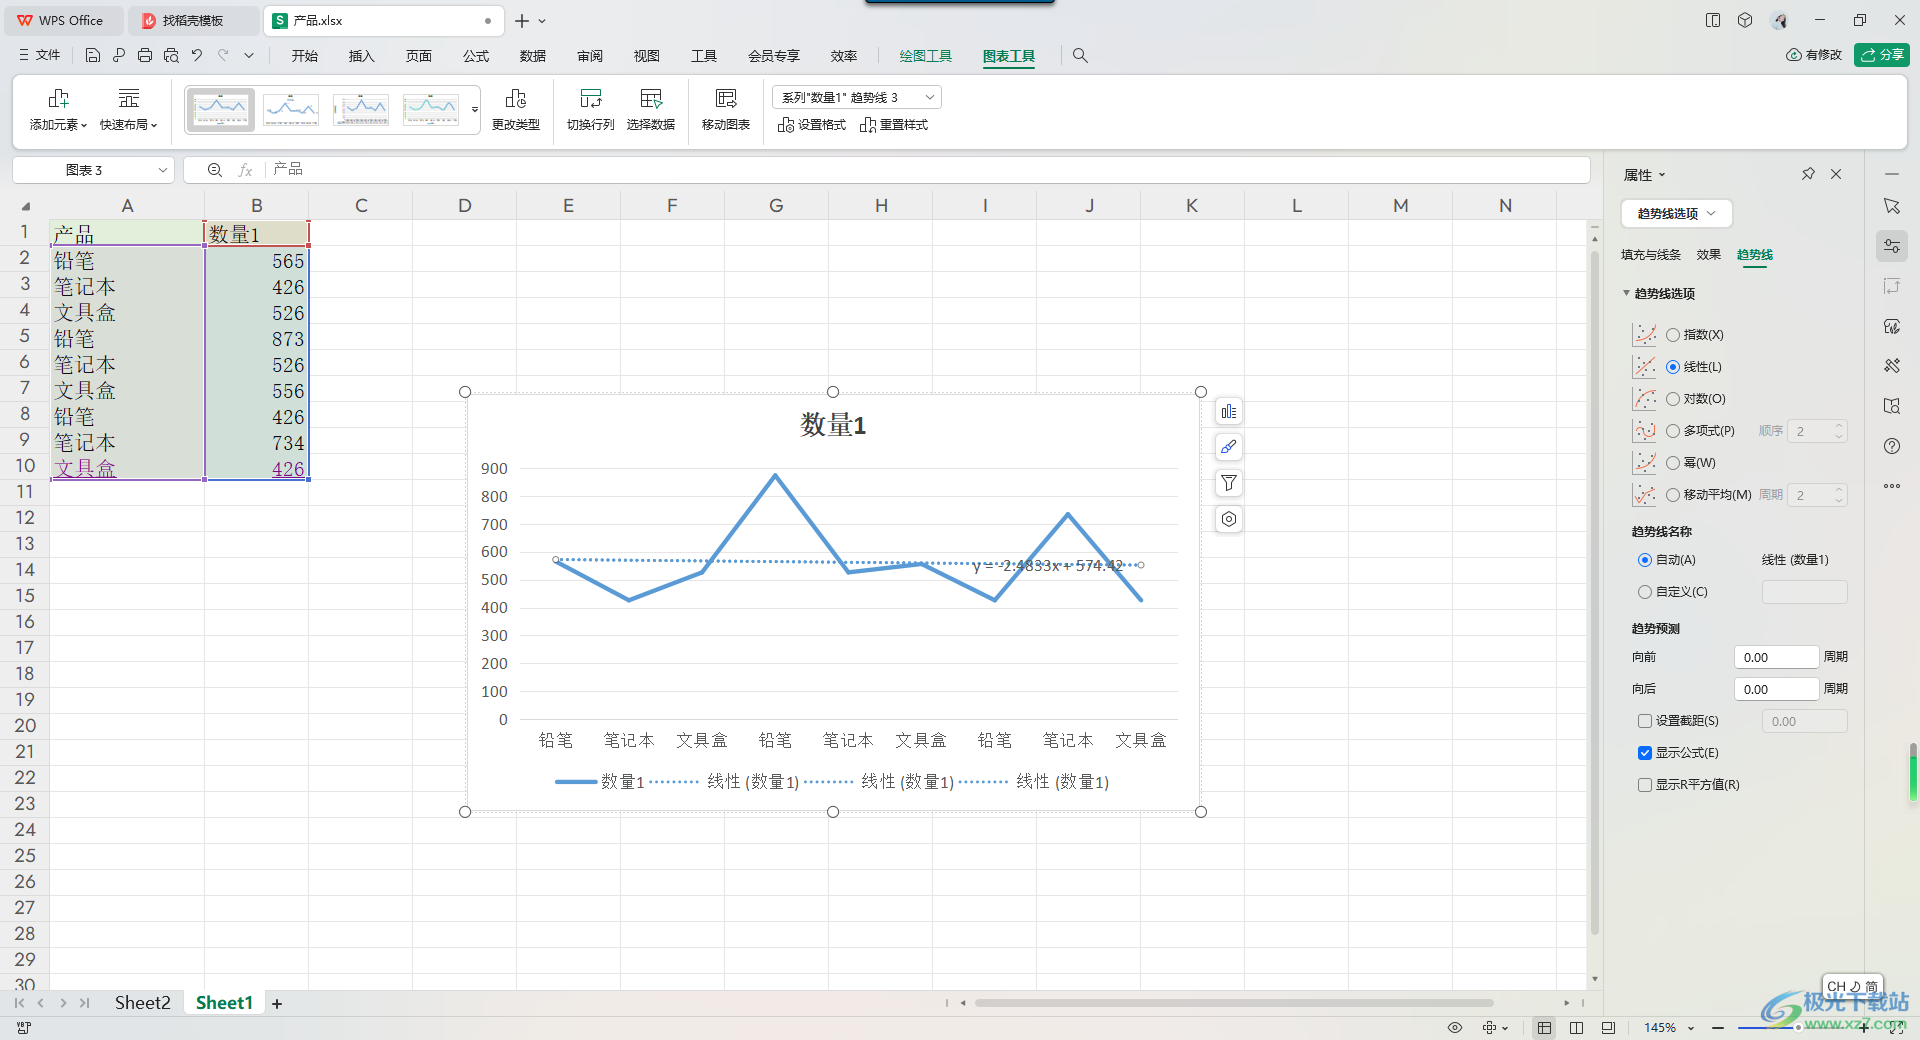This screenshot has height=1040, width=1920.
Task: Expand the chart styles gallery arrow
Action: [475, 109]
